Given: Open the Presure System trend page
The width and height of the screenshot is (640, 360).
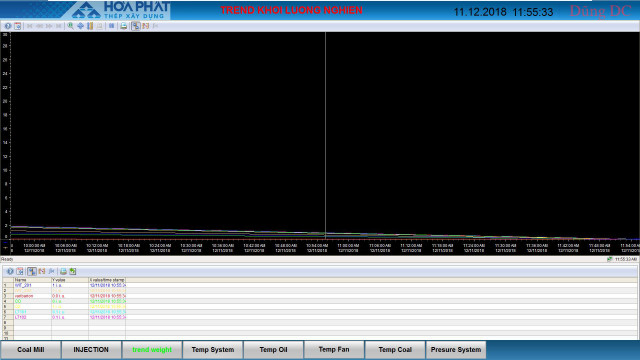Looking at the screenshot, I should pos(456,350).
